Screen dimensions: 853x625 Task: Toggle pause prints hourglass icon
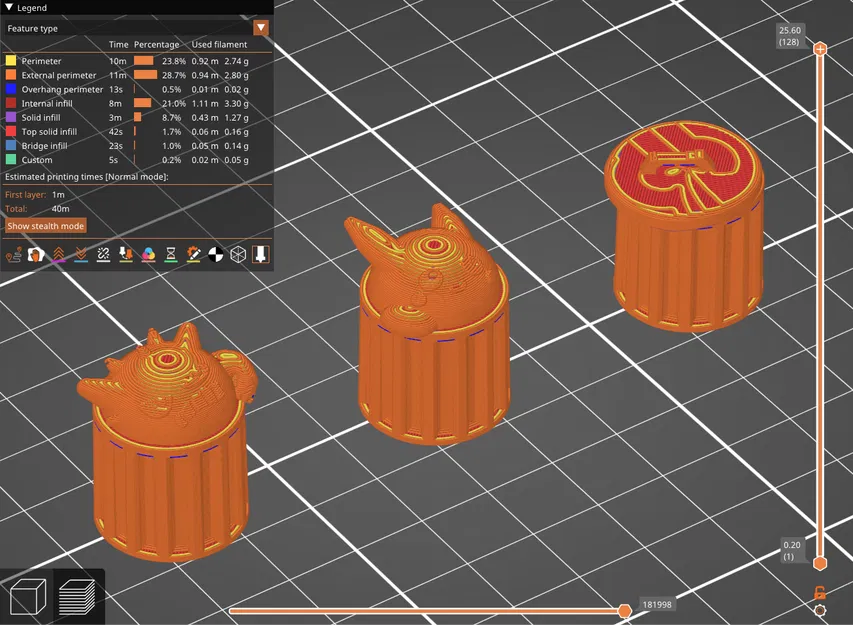tap(171, 255)
